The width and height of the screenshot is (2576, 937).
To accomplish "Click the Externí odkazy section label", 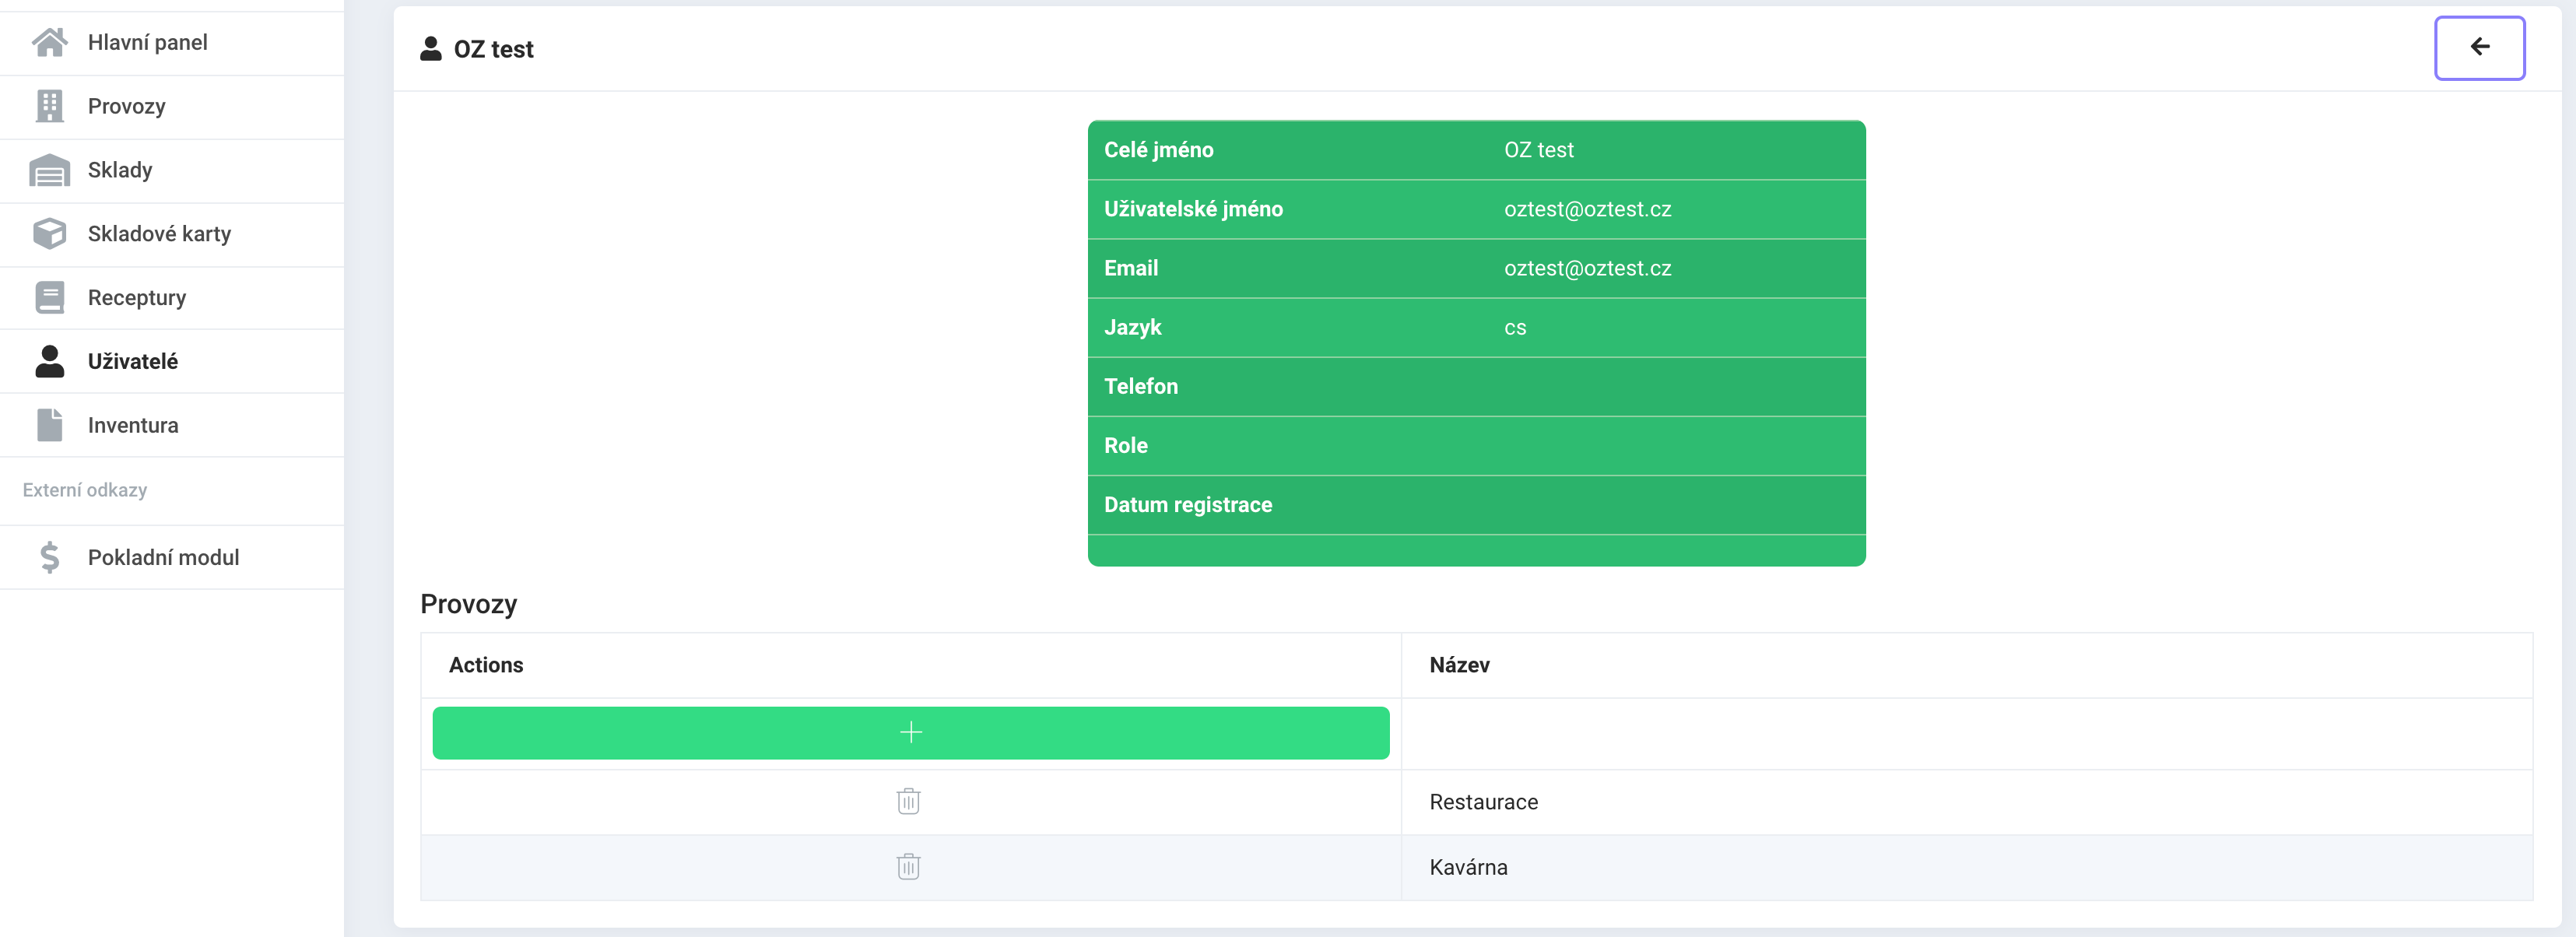I will click(85, 490).
